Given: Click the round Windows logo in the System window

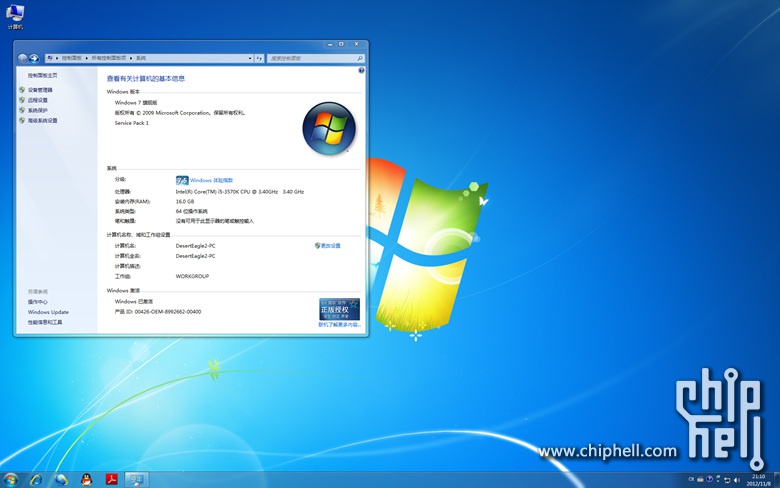Looking at the screenshot, I should [x=329, y=129].
